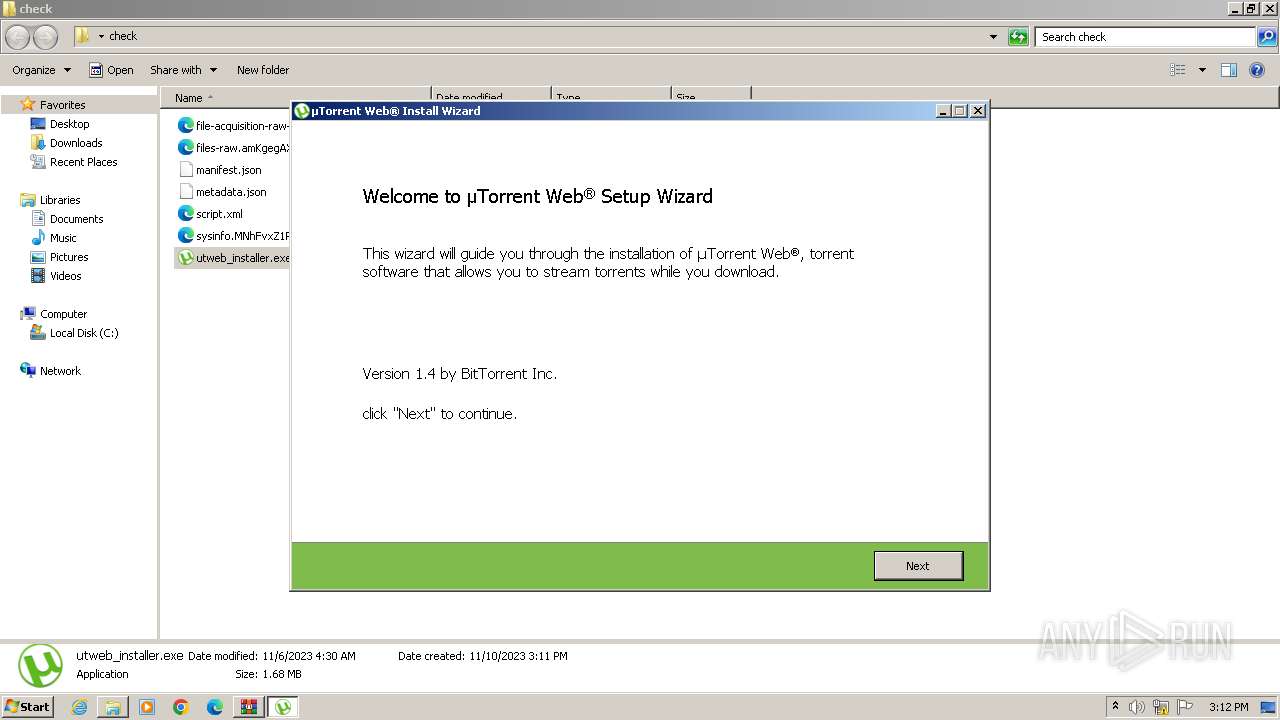This screenshot has height=720, width=1280.
Task: Click the volume speaker tray icon
Action: 1137,707
